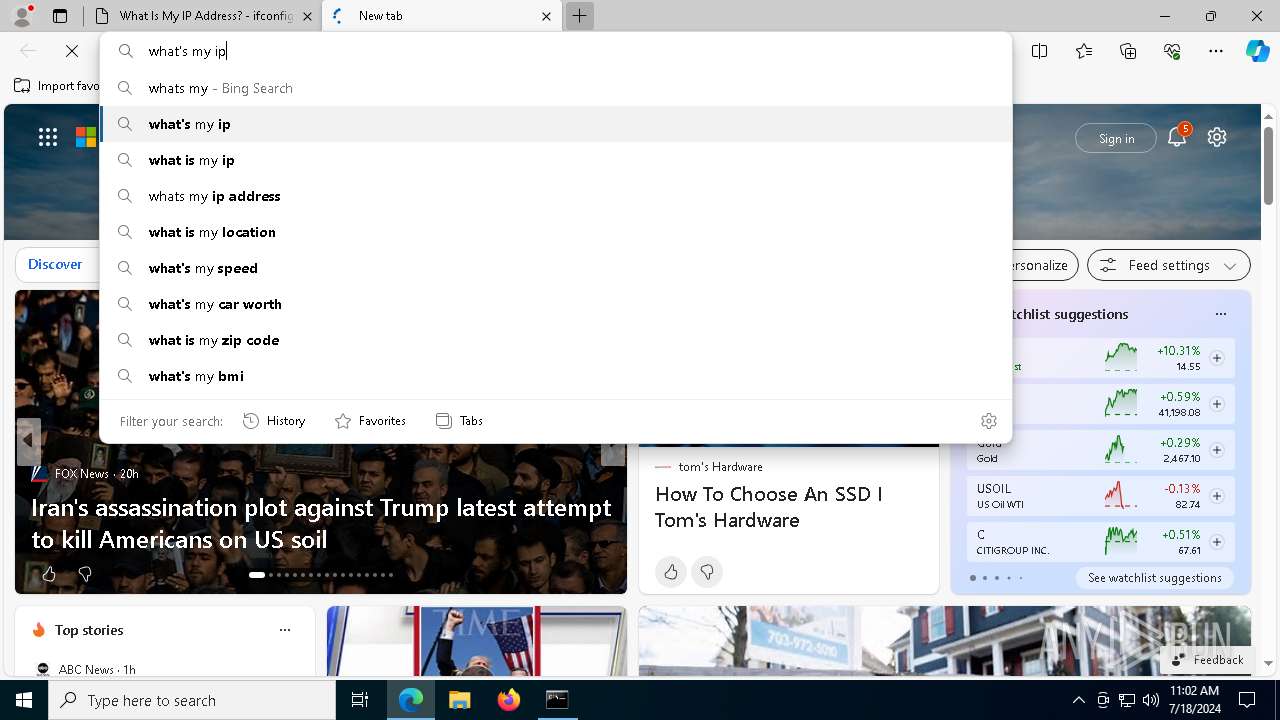The height and width of the screenshot is (720, 1280).
Task: Select suggestion "what's my ip"
Action: click(x=556, y=124)
